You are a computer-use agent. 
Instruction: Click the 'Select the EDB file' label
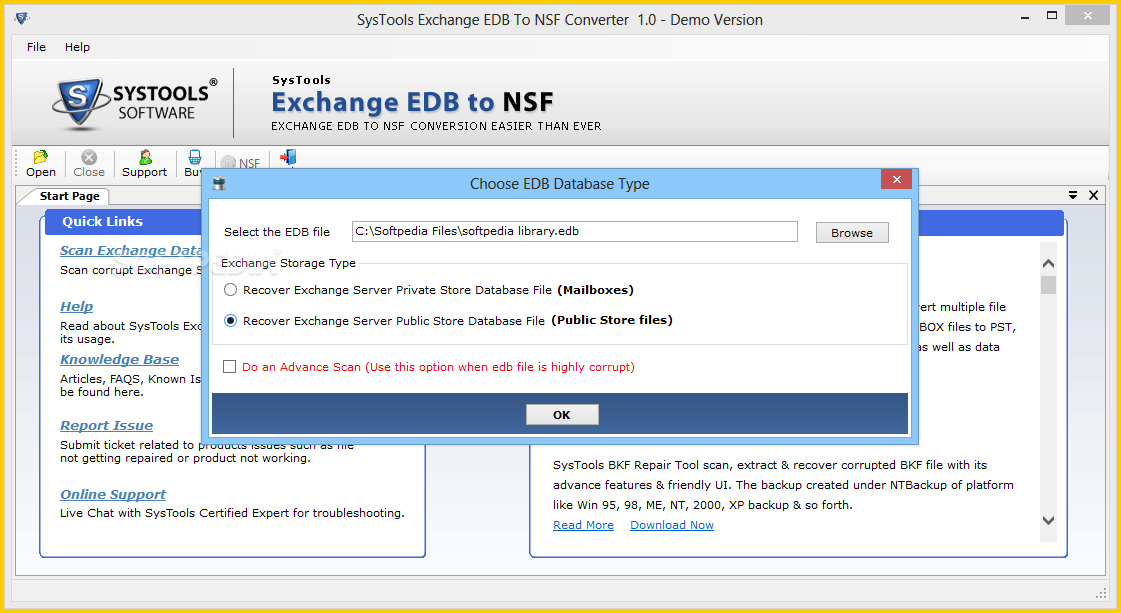click(x=277, y=232)
